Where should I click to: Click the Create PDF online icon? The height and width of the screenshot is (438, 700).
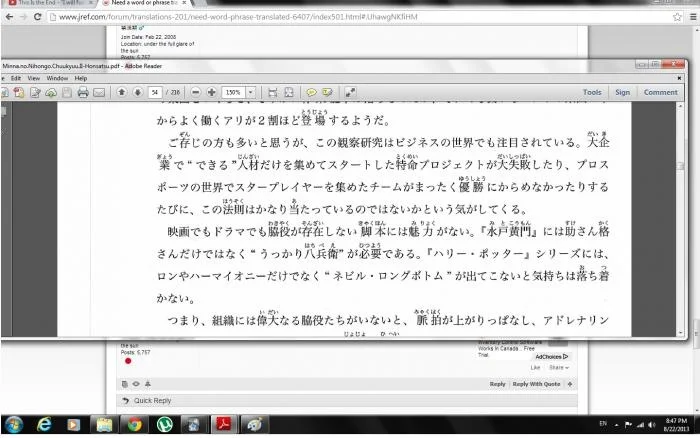point(19,92)
